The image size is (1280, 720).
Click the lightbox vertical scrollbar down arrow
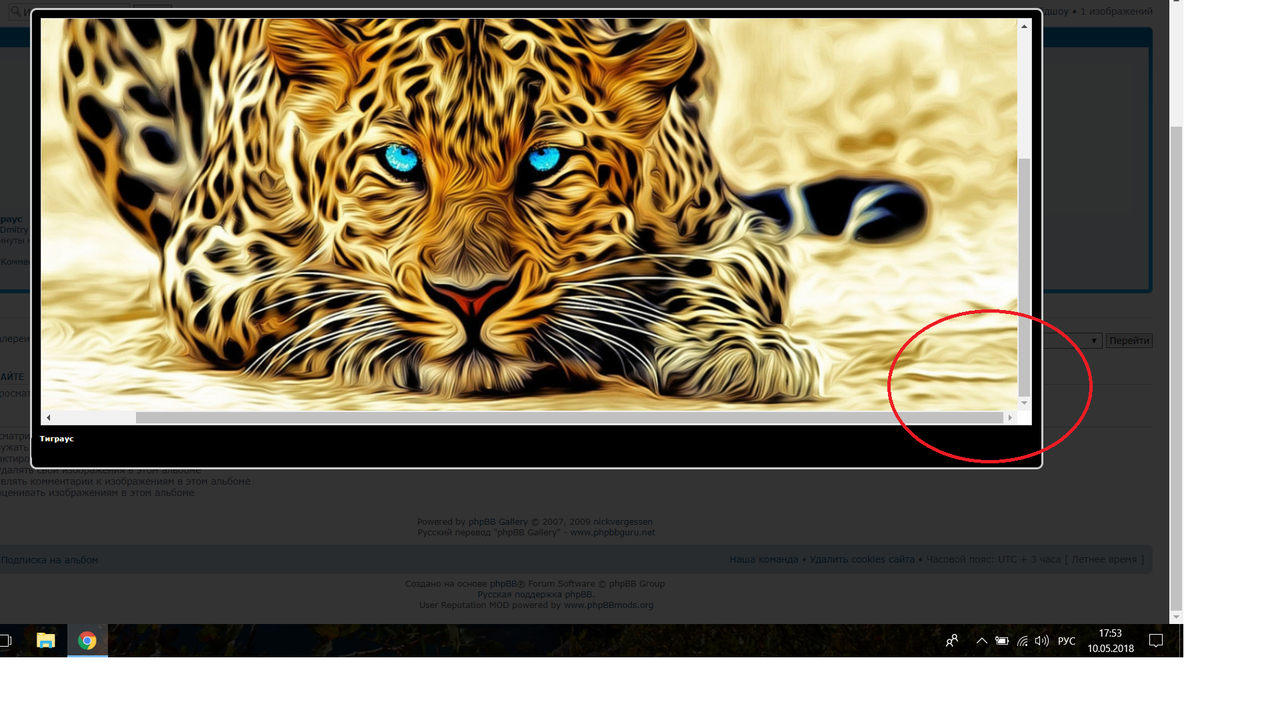(x=1024, y=403)
